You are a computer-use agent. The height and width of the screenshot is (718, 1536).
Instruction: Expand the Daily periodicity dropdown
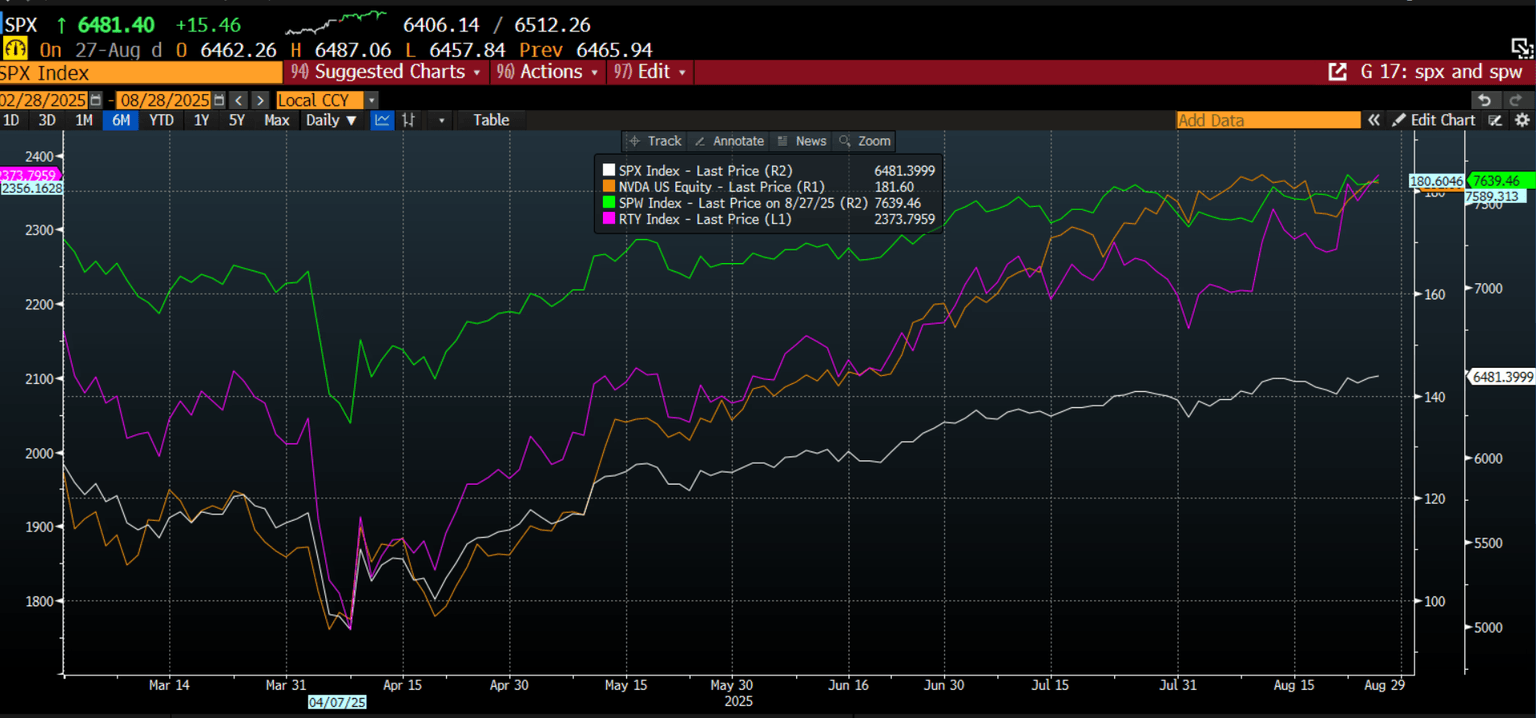coord(331,120)
